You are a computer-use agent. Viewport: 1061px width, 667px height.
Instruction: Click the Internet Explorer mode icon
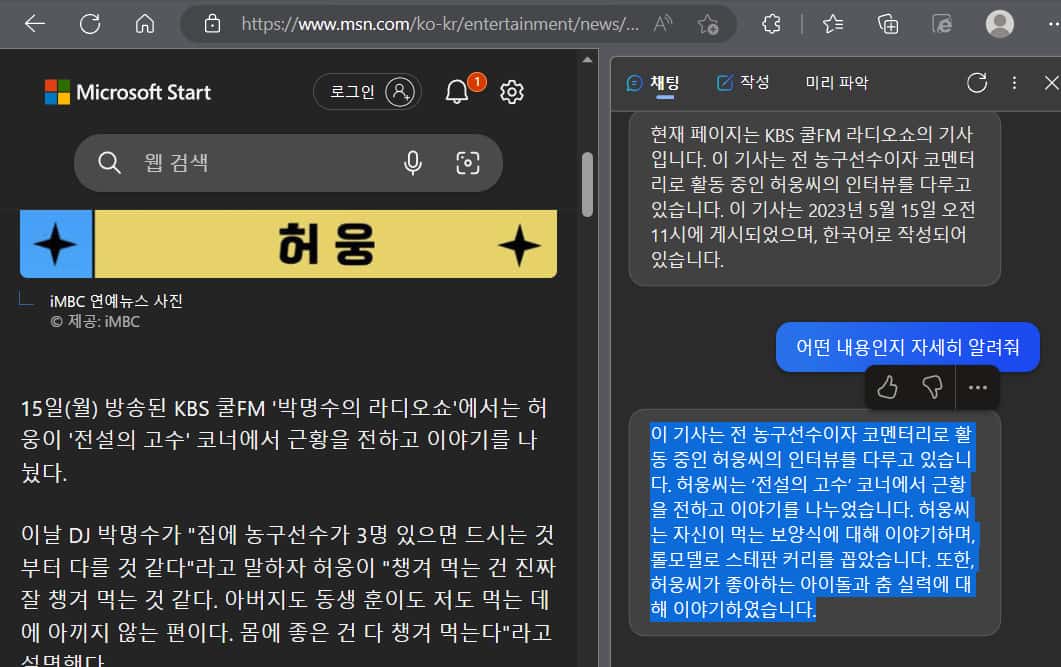point(942,24)
